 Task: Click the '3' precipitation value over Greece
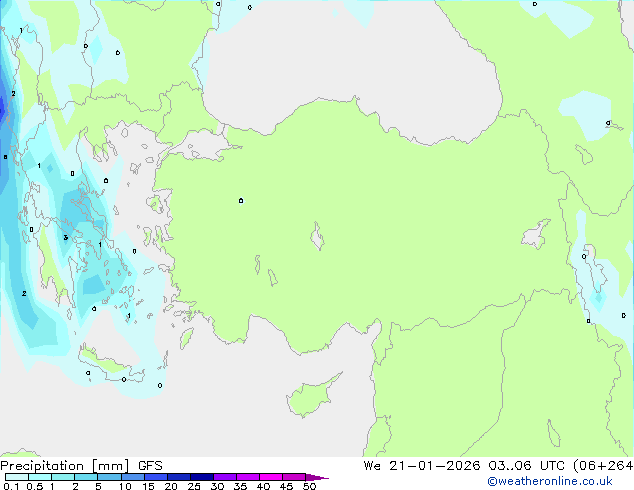(66, 237)
